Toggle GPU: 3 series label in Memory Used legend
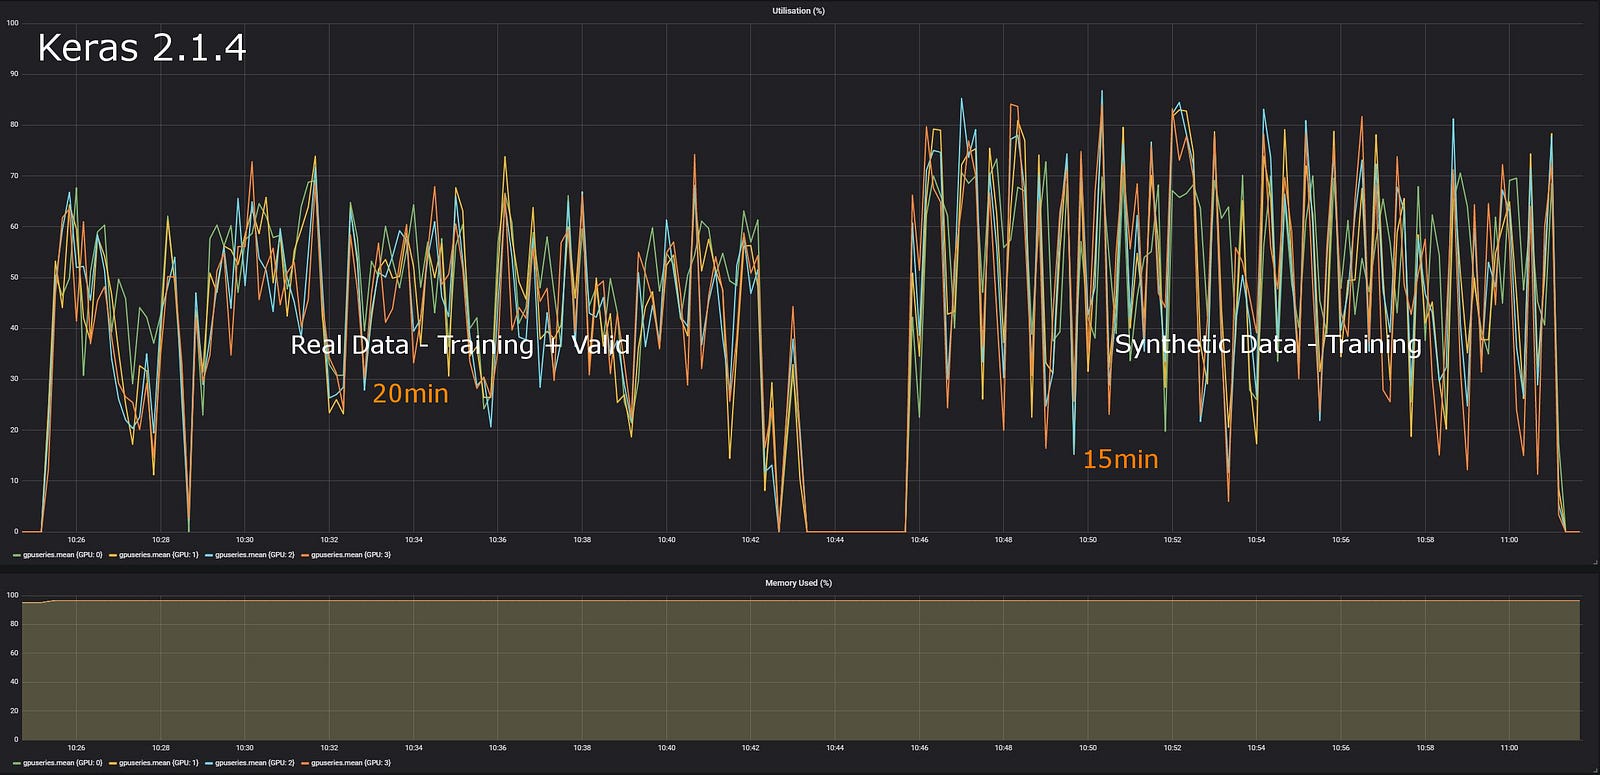 click(x=351, y=763)
